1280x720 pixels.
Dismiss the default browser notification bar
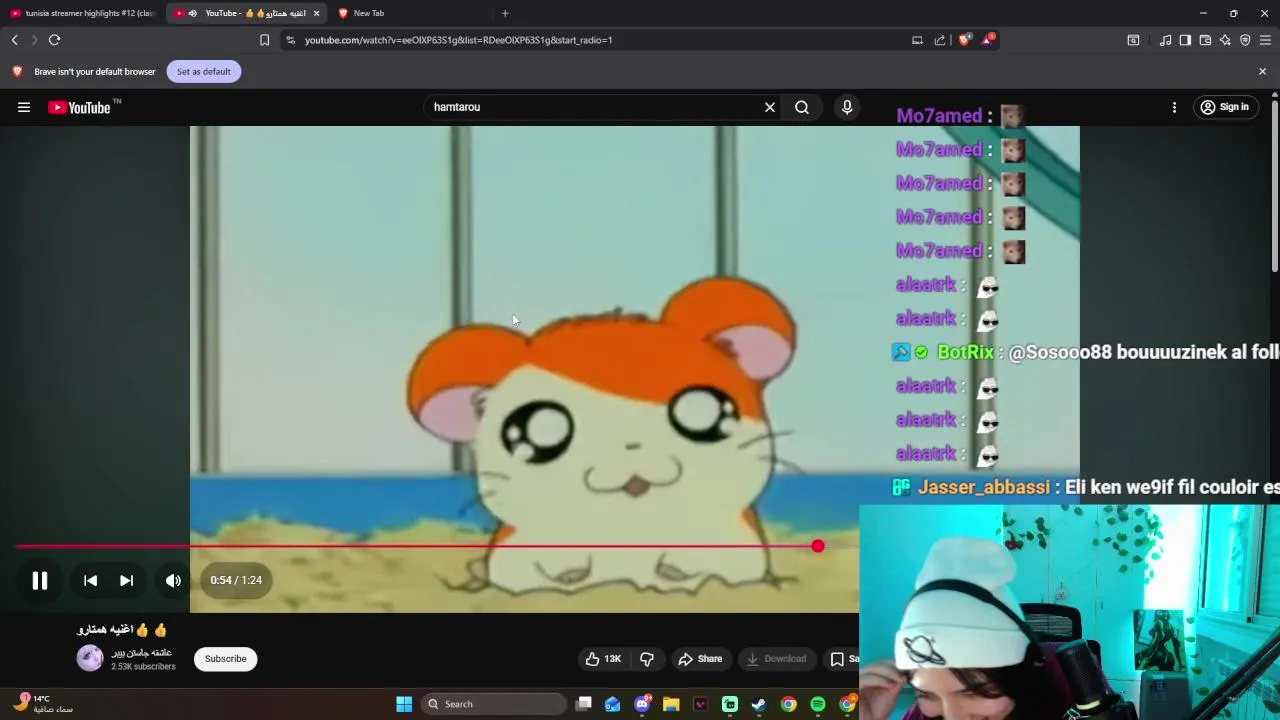tap(1262, 72)
